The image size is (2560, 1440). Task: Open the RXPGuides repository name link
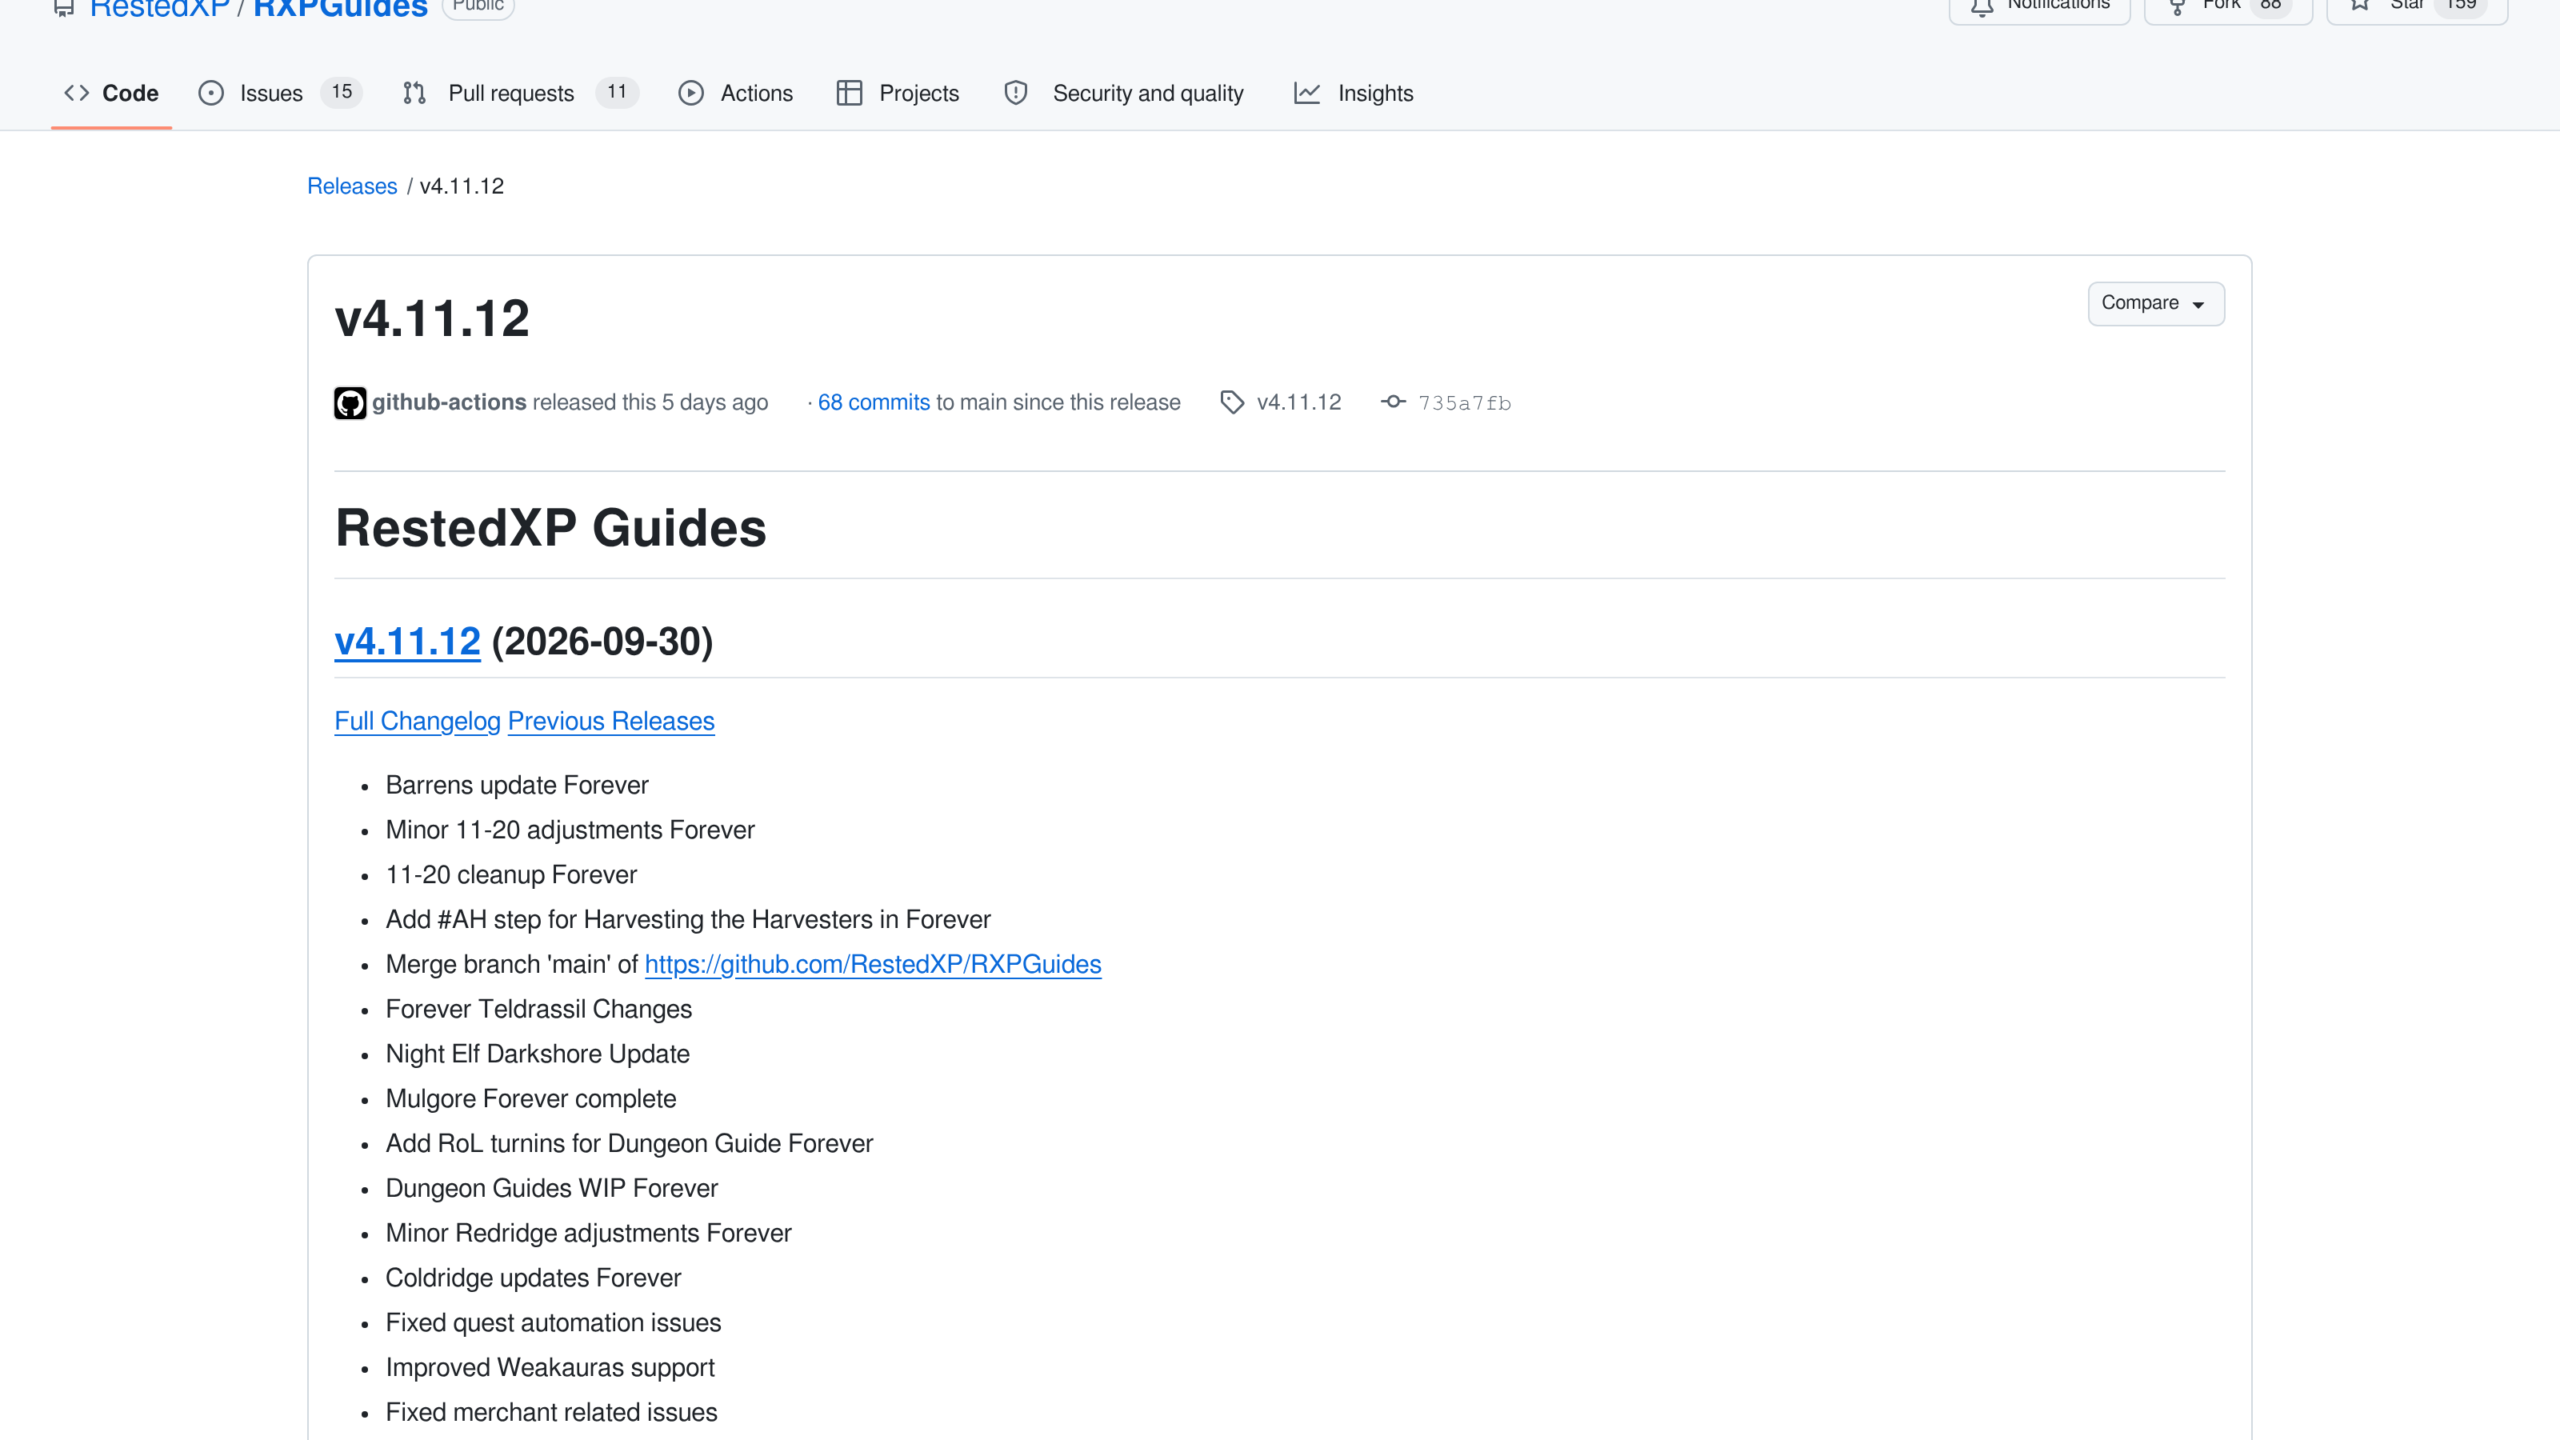click(x=340, y=9)
